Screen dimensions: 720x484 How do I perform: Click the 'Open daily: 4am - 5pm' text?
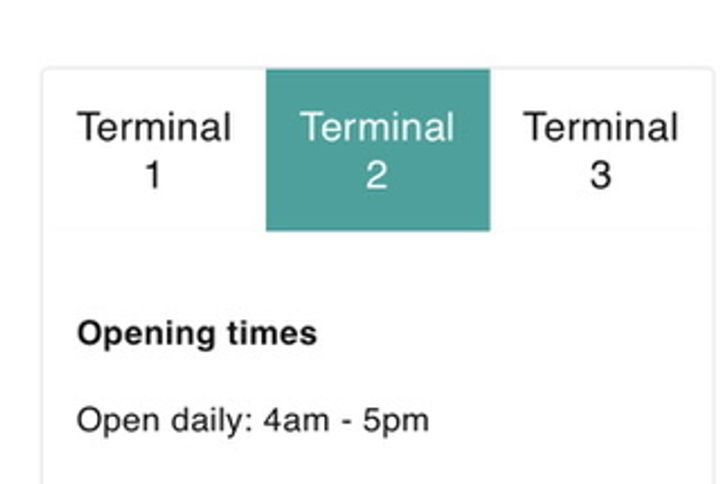click(x=253, y=420)
